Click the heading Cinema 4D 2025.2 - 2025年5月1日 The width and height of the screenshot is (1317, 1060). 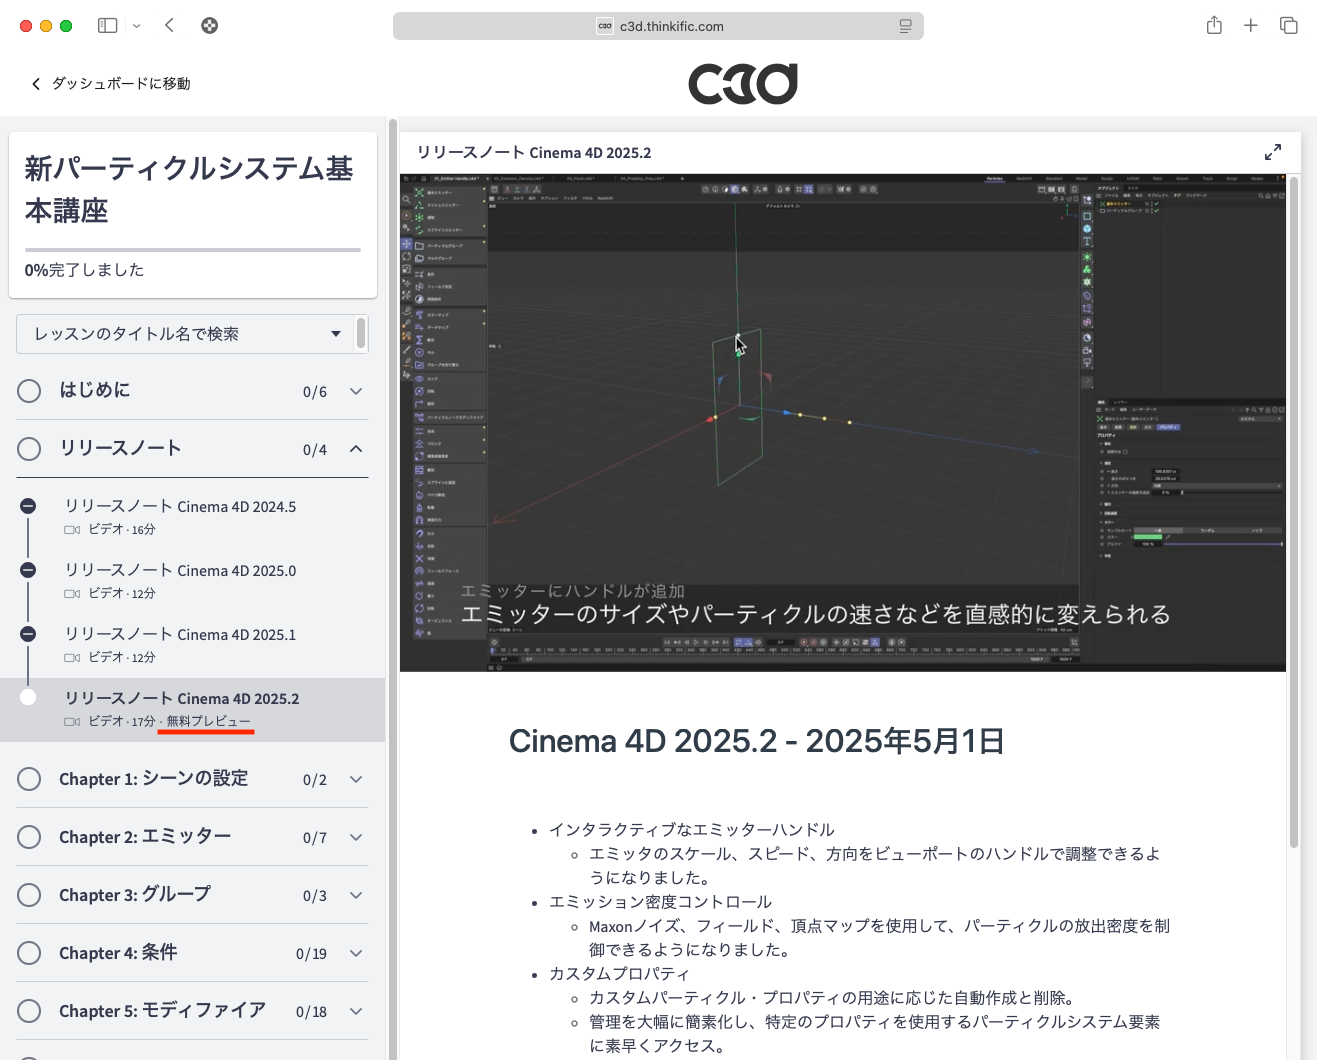coord(756,741)
